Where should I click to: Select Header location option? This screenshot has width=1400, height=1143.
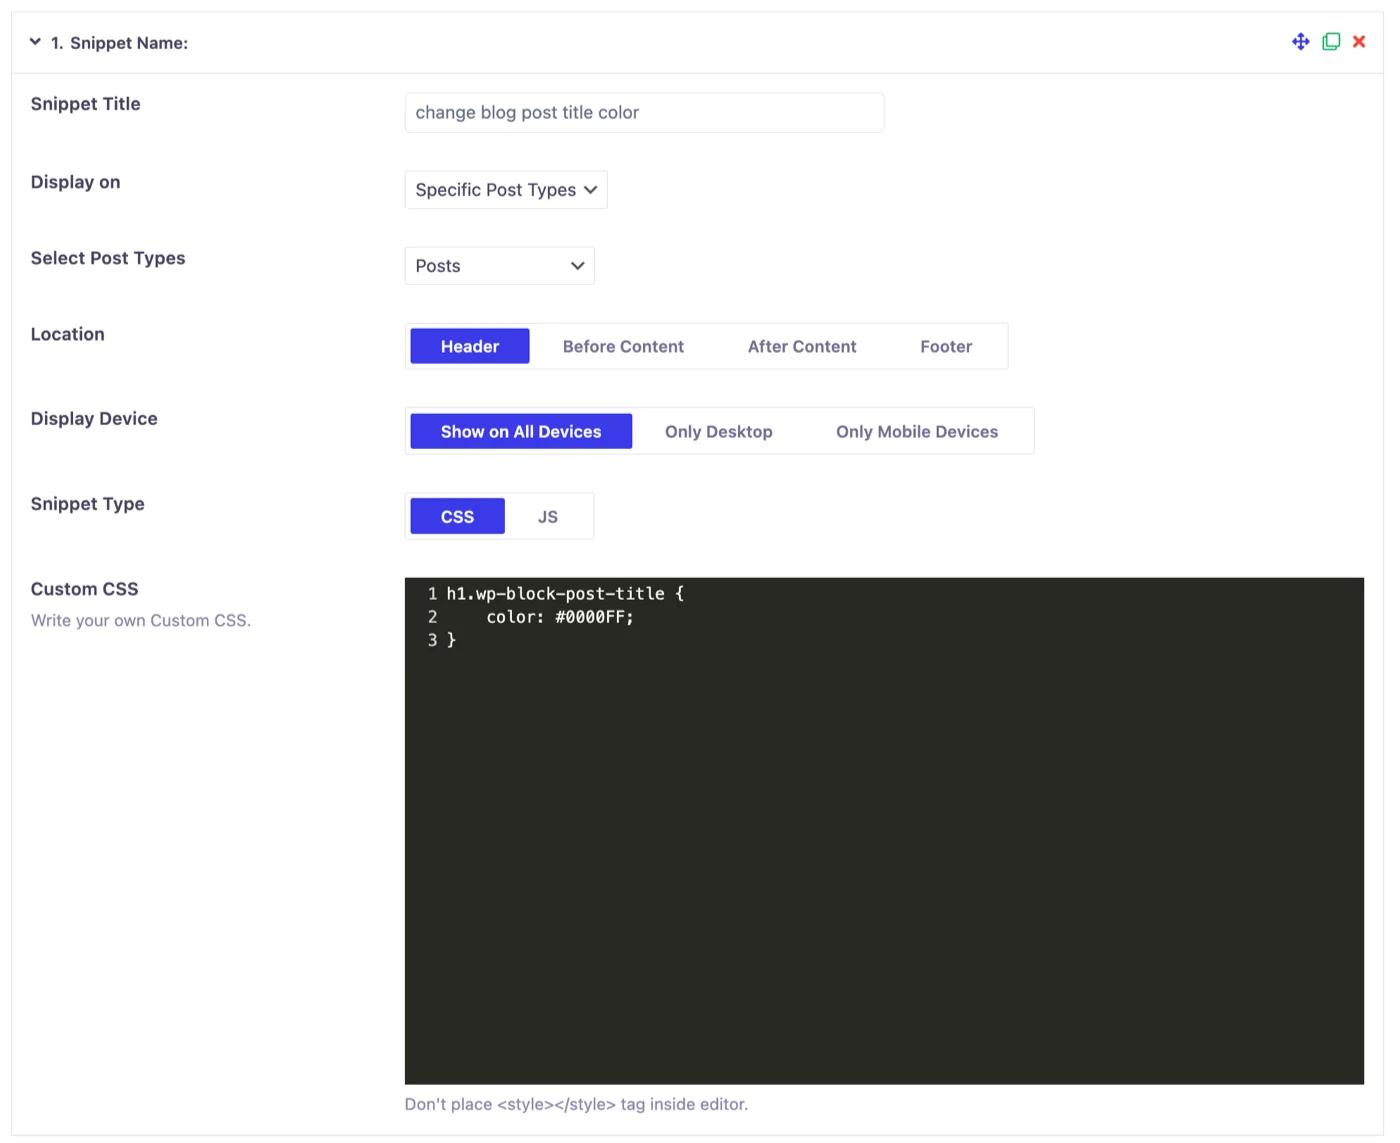point(470,346)
